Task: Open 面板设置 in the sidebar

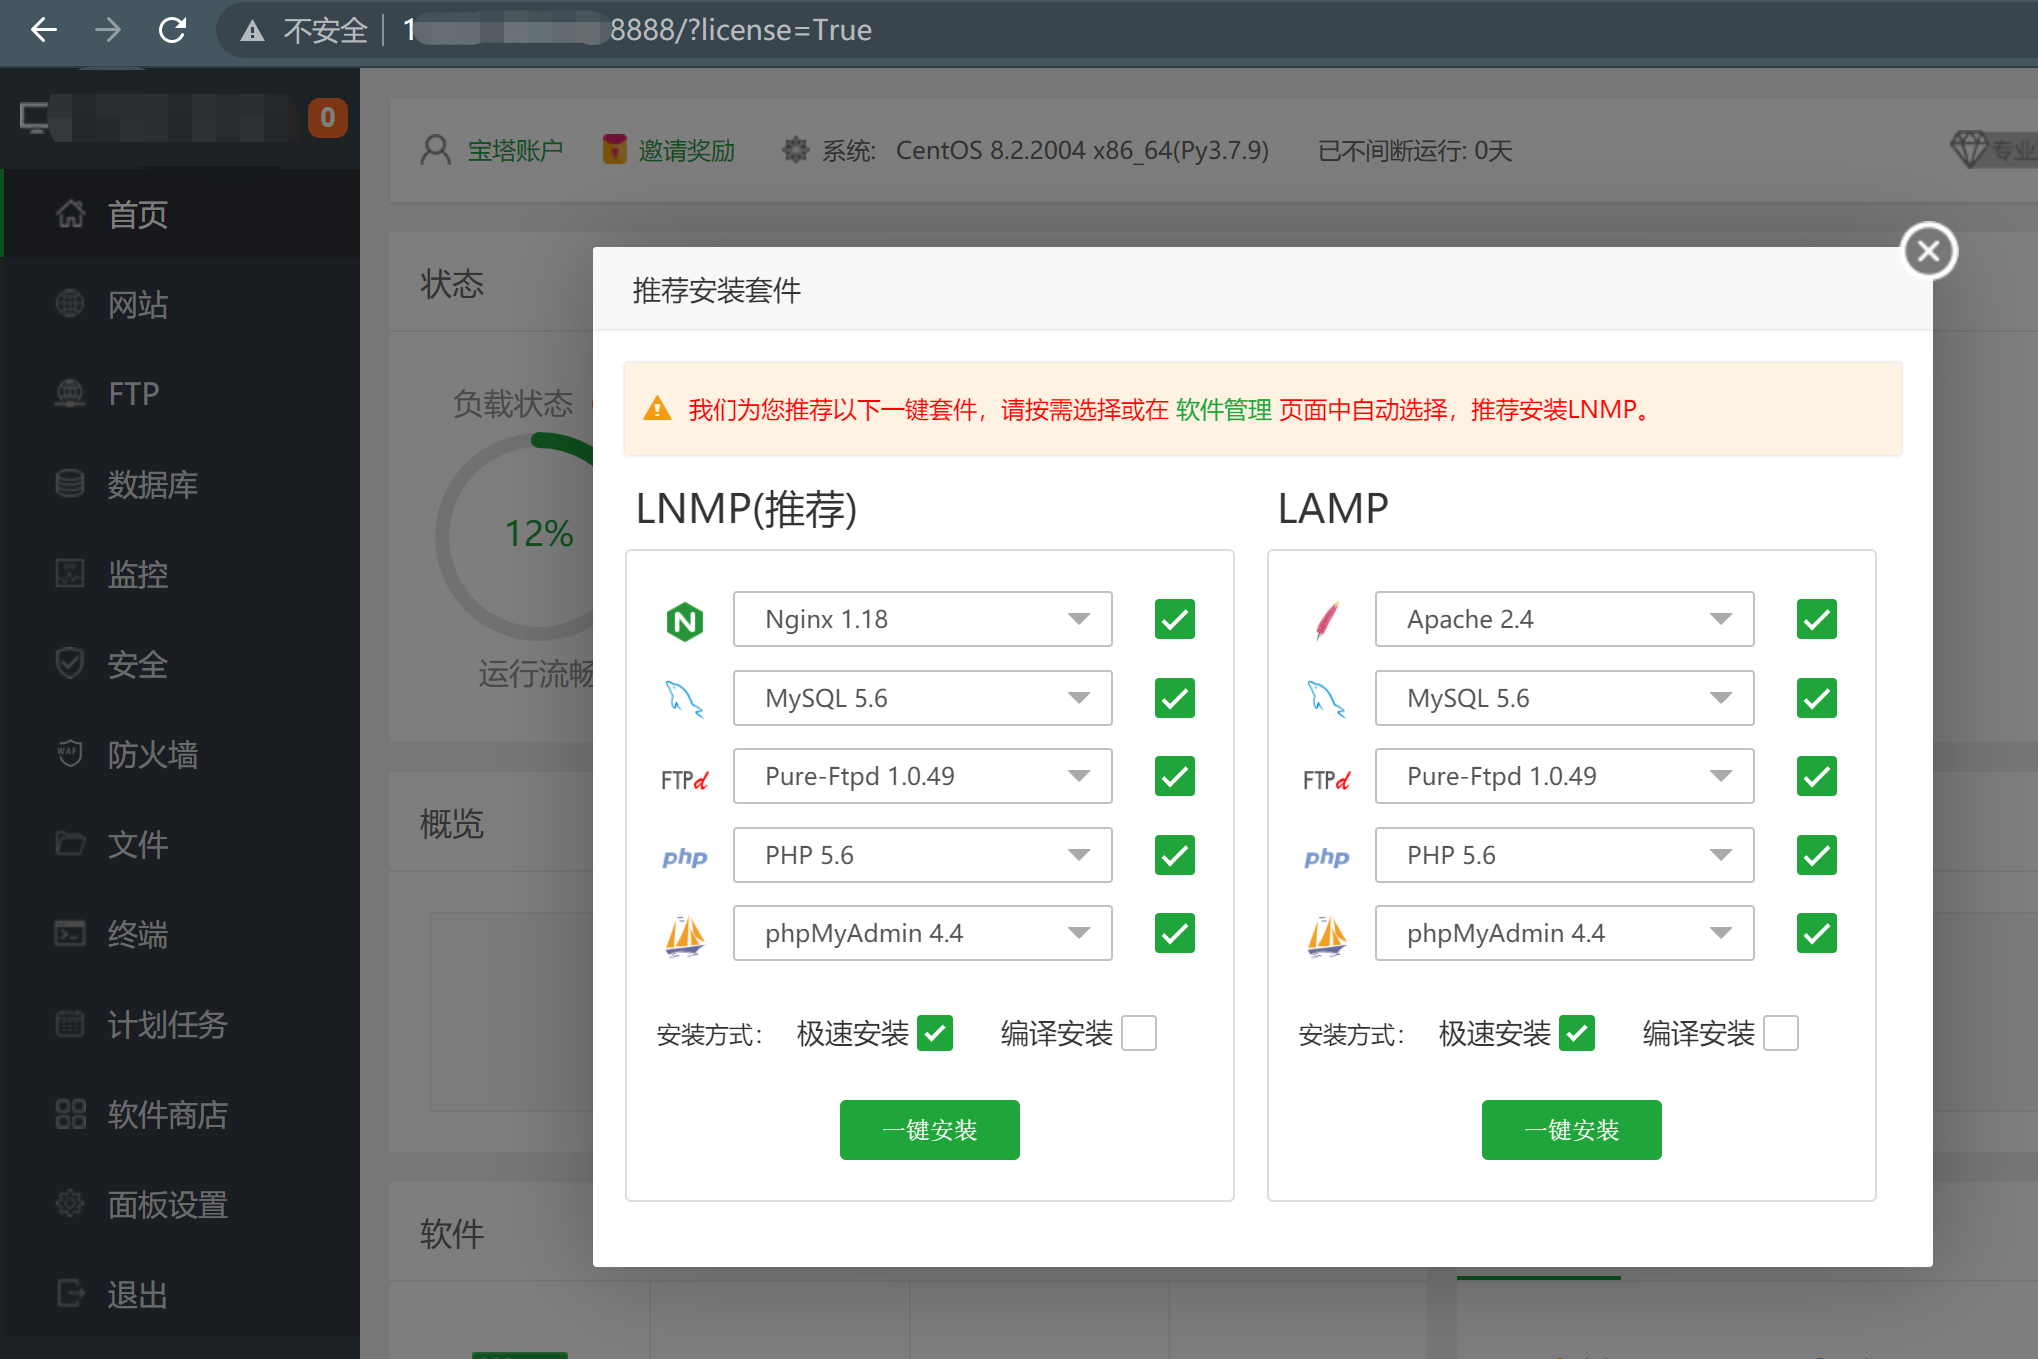Action: point(180,1204)
